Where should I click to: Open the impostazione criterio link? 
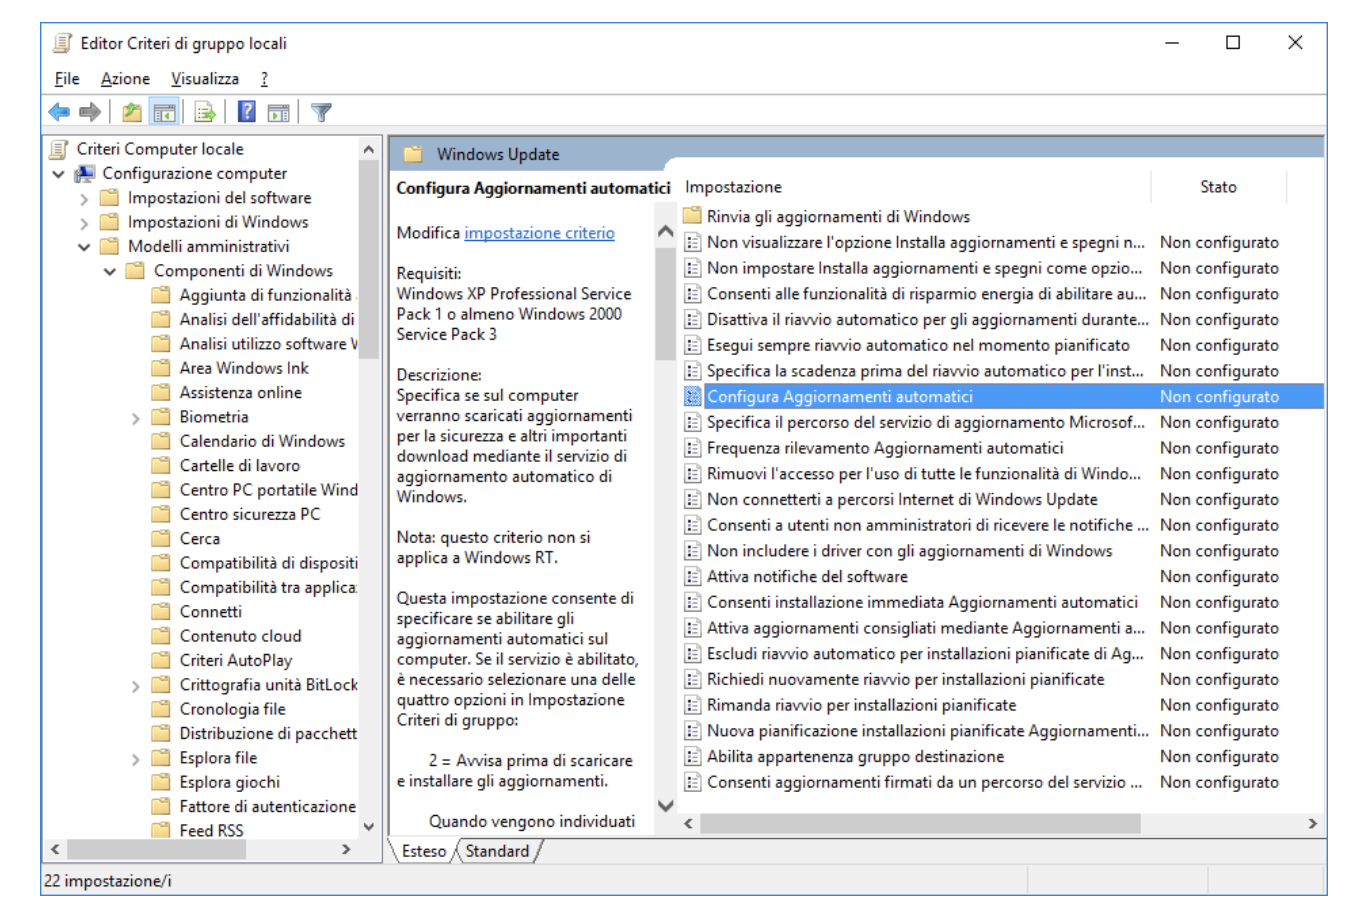click(539, 233)
